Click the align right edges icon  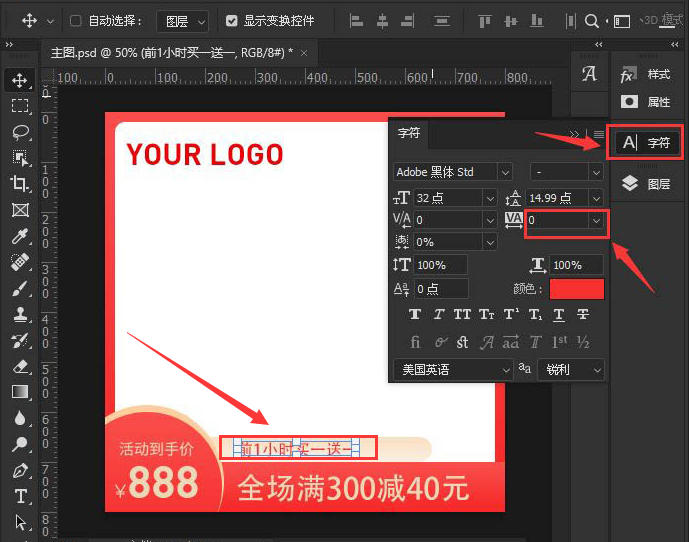coord(408,21)
